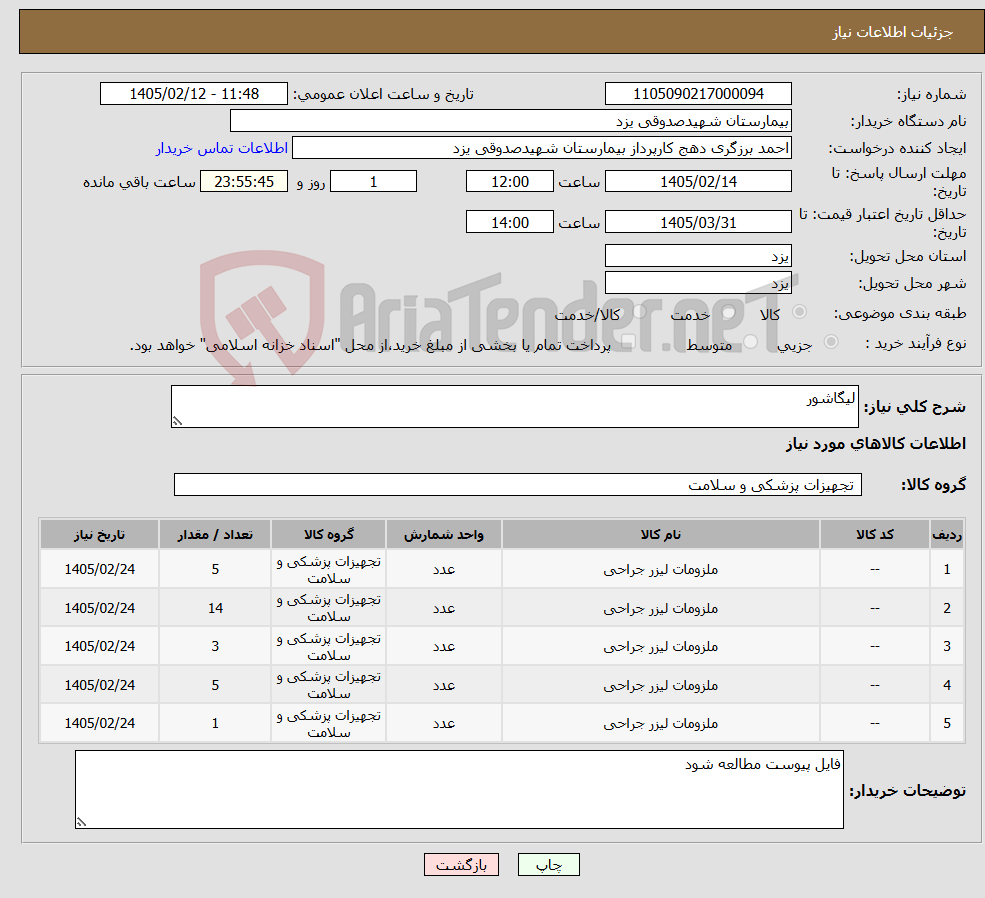Click item name in row 4
Viewport: 985px width, 898px height.
[x=660, y=685]
